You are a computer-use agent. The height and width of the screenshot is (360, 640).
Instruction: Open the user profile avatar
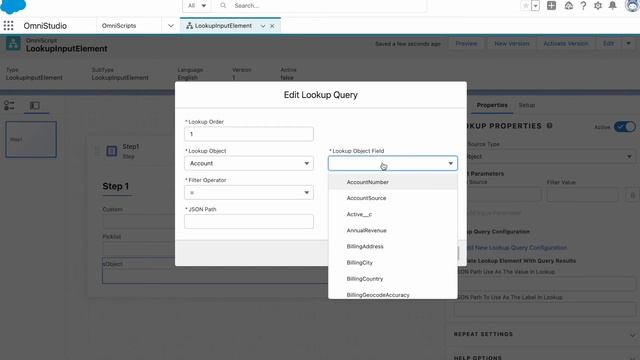pos(632,6)
